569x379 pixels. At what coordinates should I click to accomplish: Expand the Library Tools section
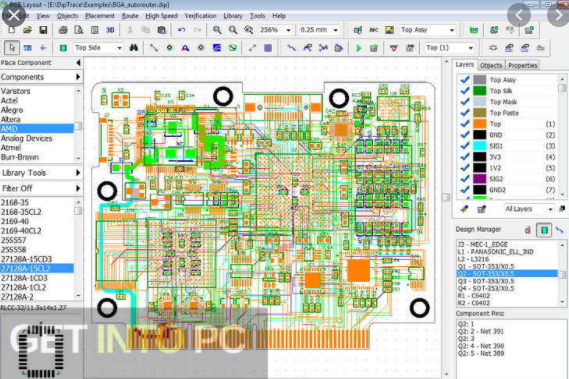(41, 173)
